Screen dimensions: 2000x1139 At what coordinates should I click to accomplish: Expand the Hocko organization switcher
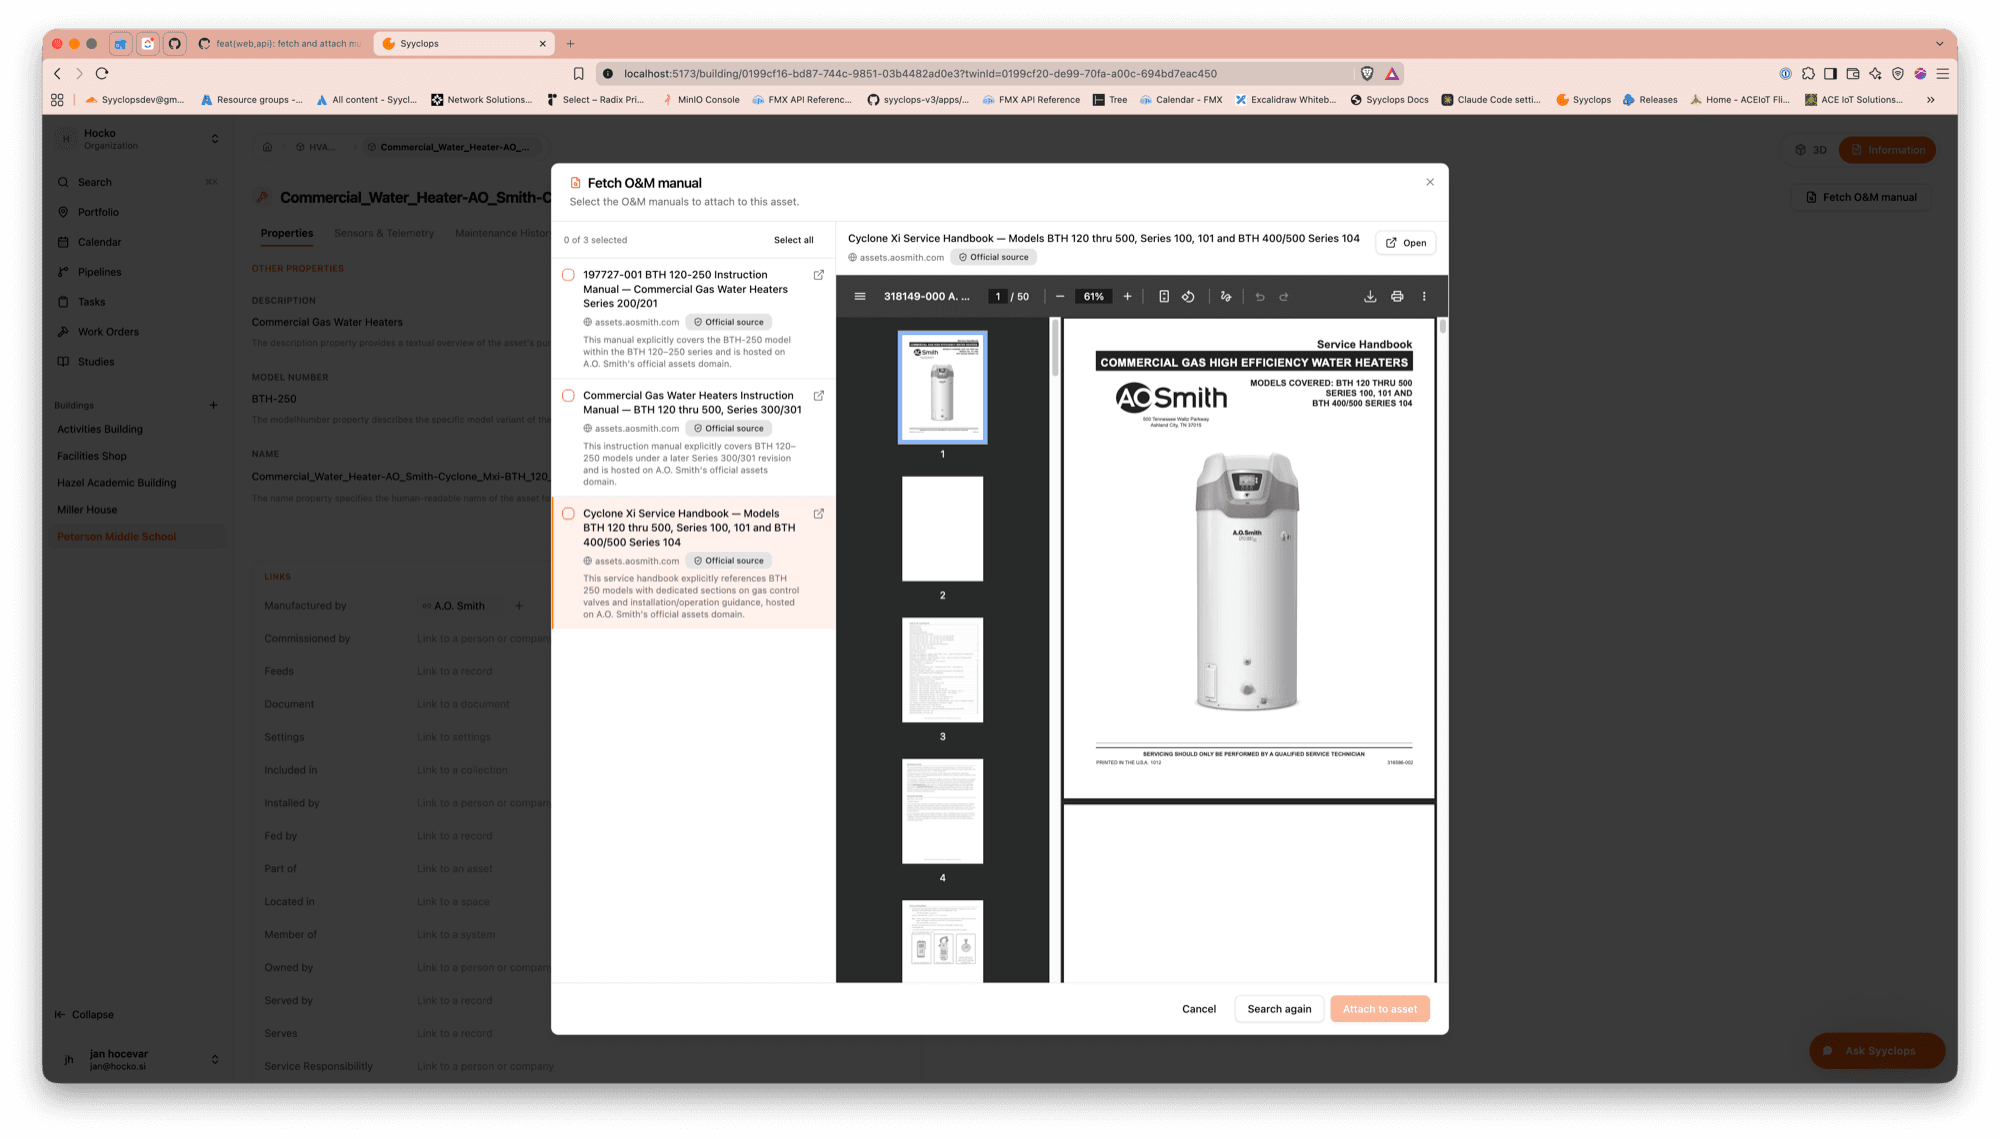point(214,139)
